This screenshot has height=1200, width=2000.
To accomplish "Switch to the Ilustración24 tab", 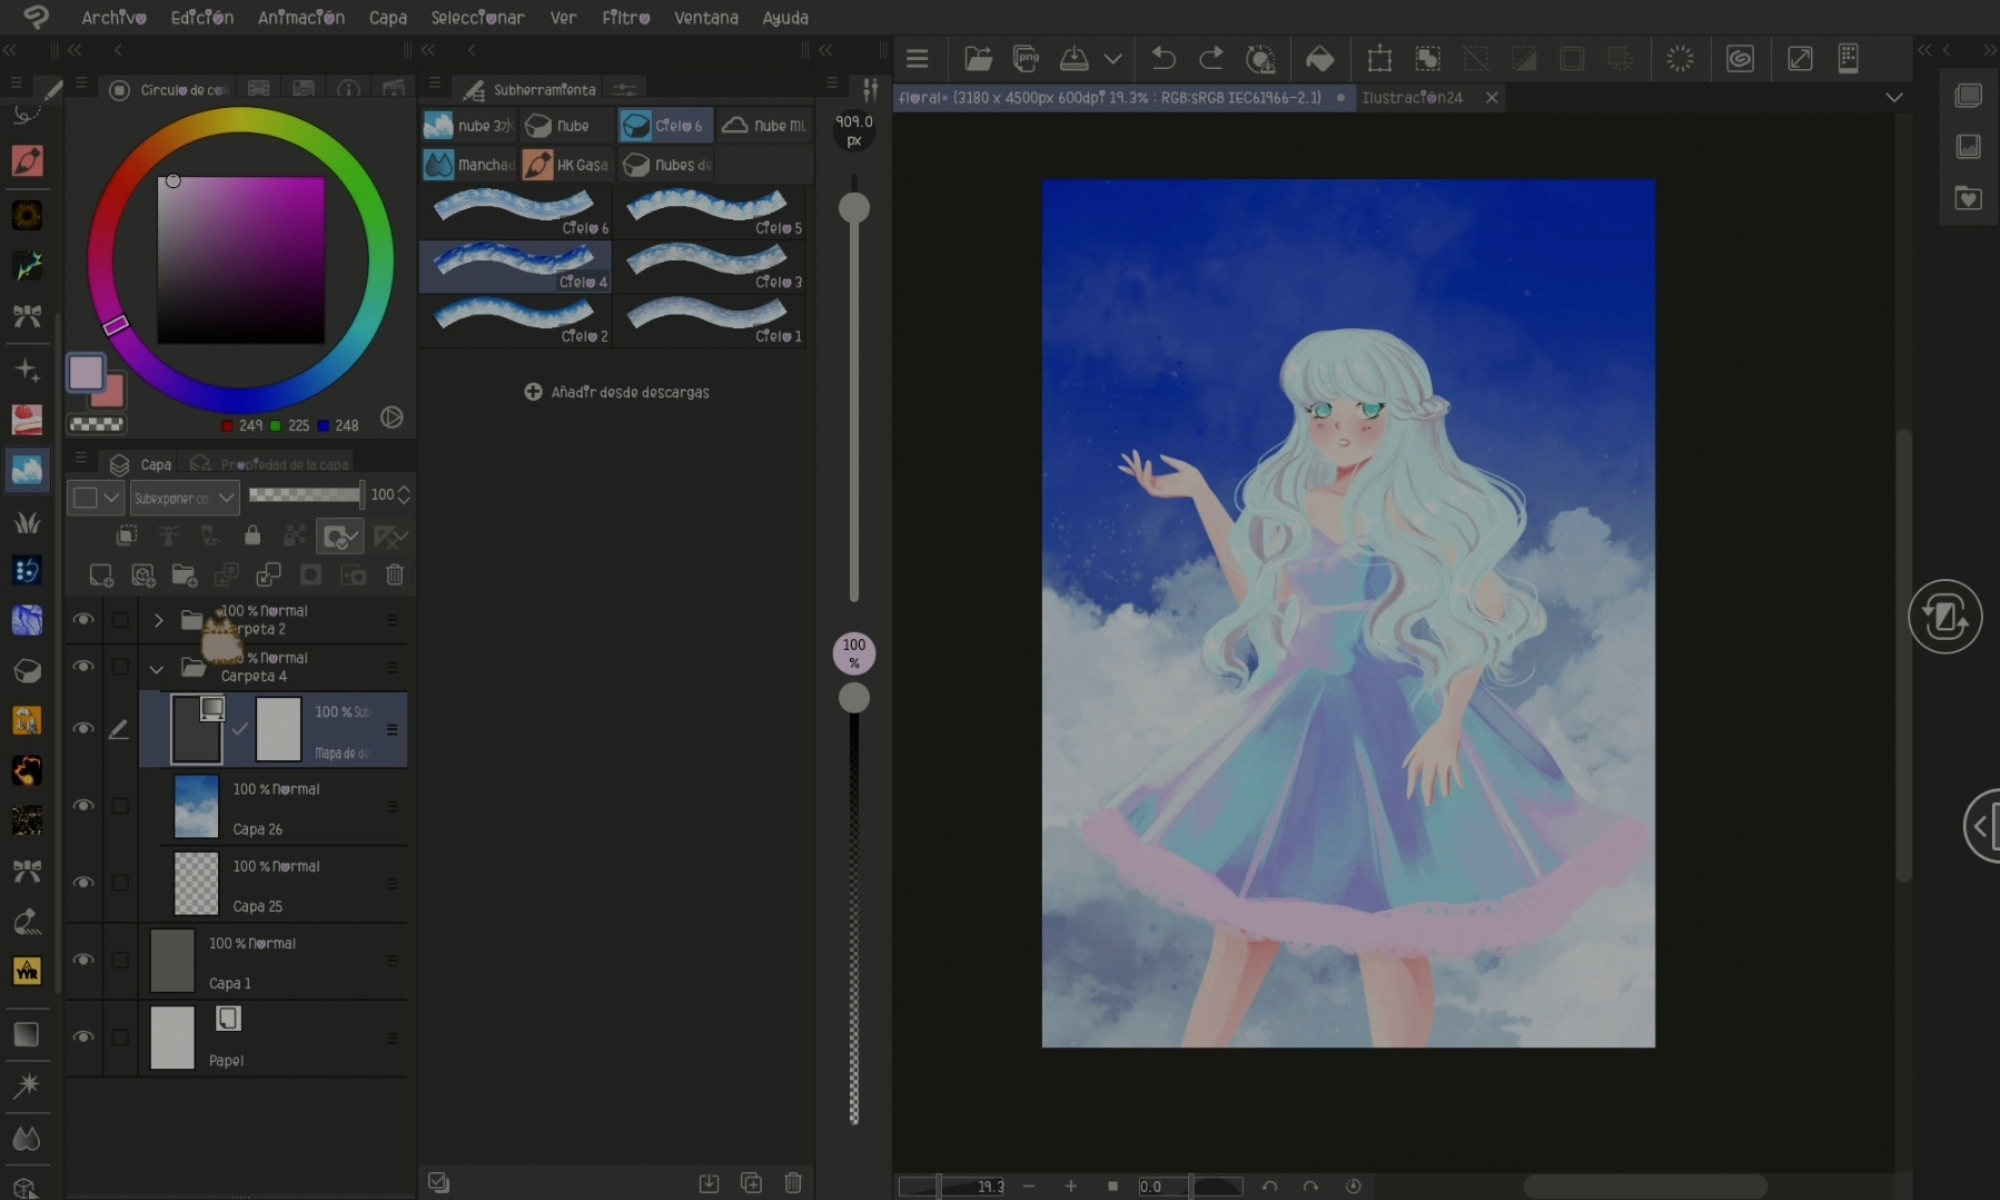I will [x=1412, y=97].
